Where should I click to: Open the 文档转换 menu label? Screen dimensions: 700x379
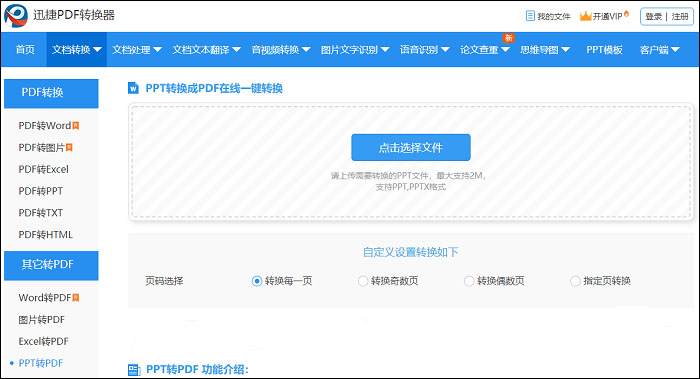71,50
